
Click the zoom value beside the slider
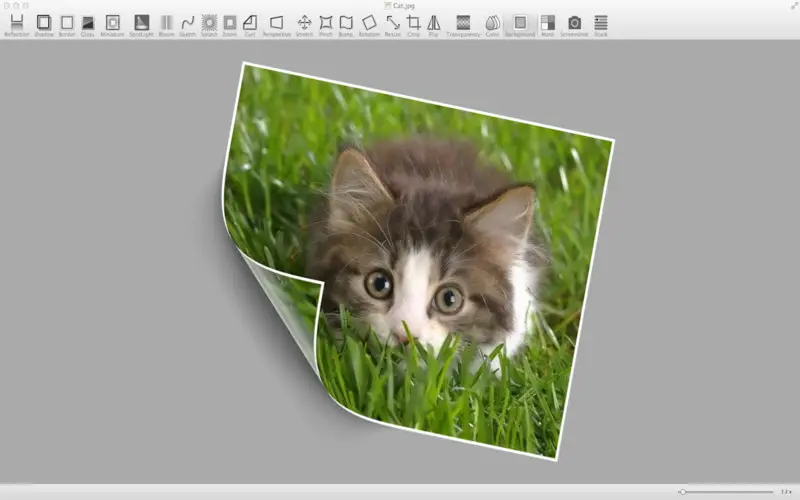click(x=786, y=492)
